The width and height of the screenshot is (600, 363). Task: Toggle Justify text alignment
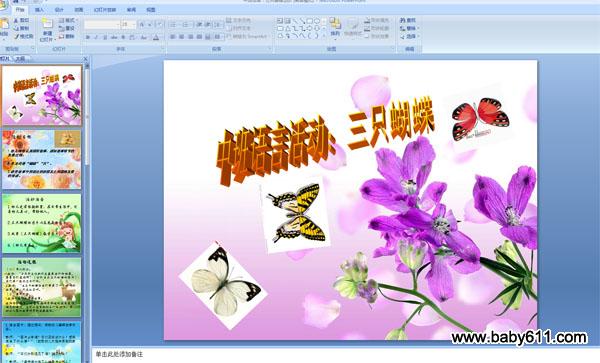pyautogui.click(x=199, y=37)
